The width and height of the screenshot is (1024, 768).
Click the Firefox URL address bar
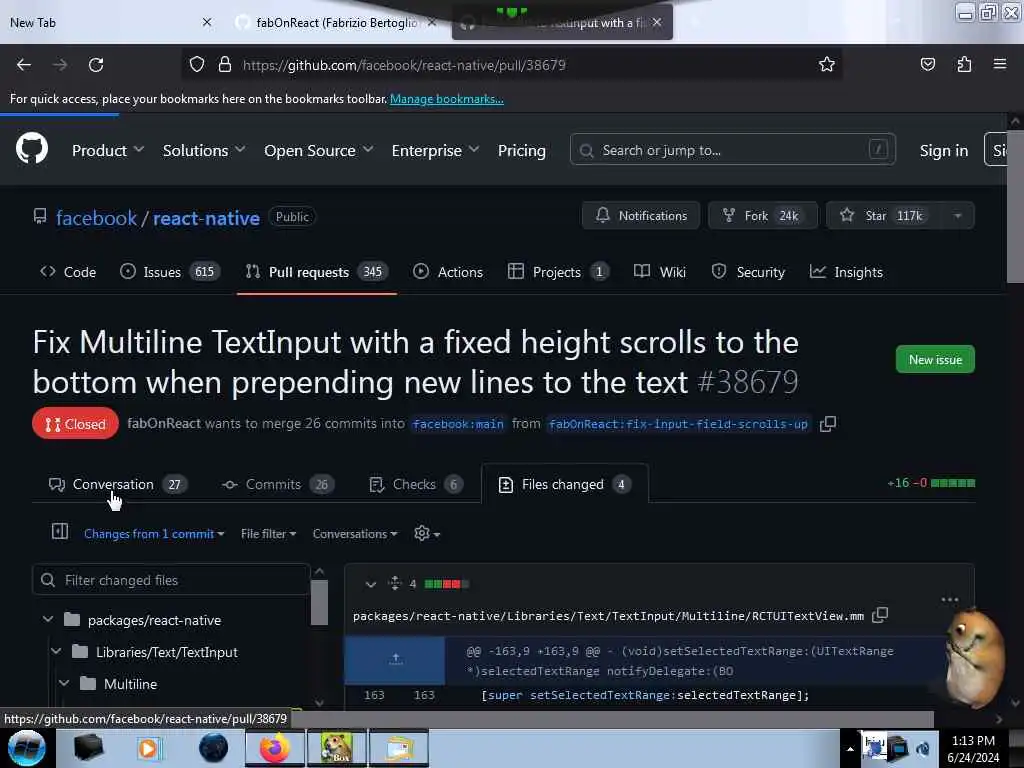coord(512,65)
